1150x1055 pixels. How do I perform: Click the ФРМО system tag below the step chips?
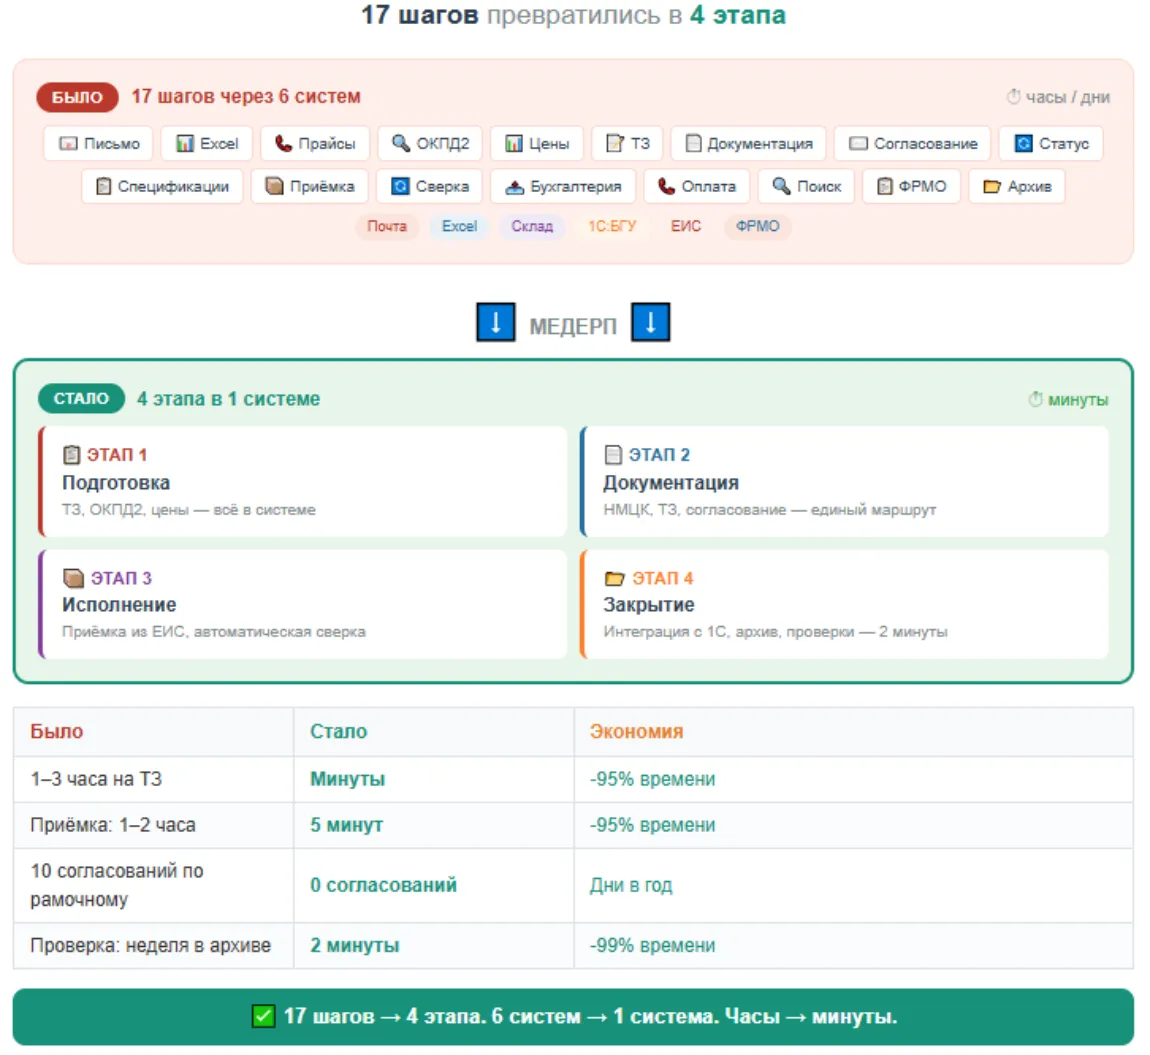pyautogui.click(x=758, y=226)
